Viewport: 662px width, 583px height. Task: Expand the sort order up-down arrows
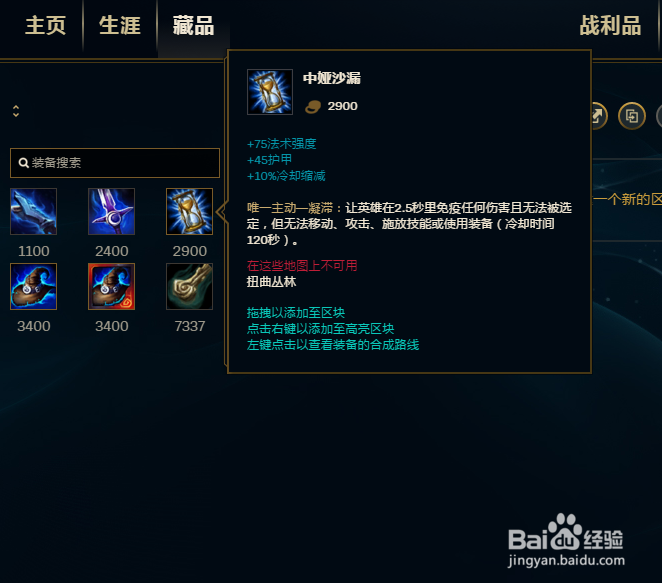pyautogui.click(x=16, y=111)
